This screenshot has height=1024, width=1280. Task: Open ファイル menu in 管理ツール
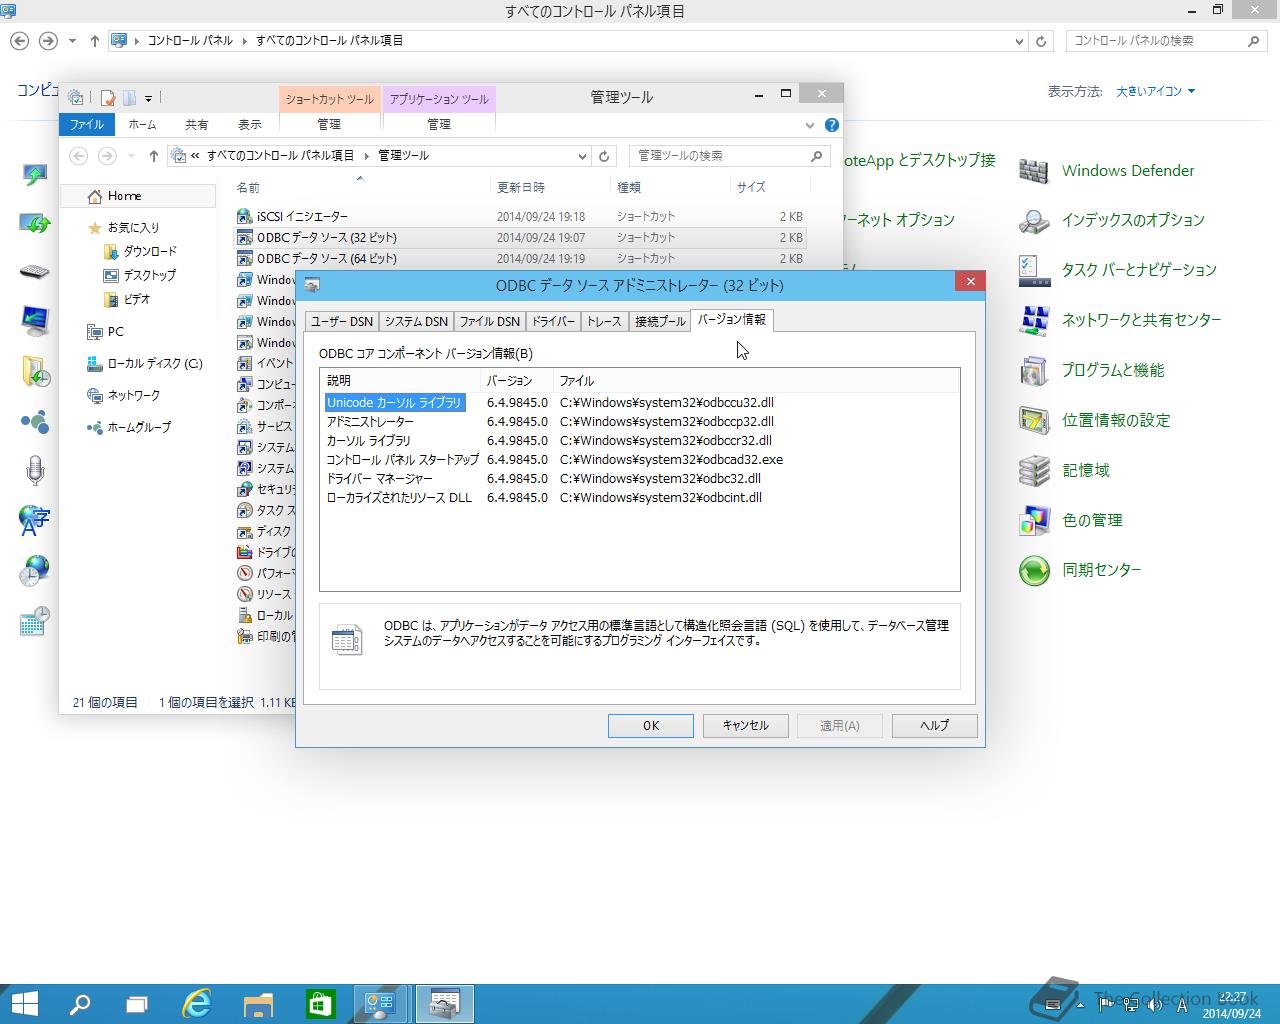point(87,124)
